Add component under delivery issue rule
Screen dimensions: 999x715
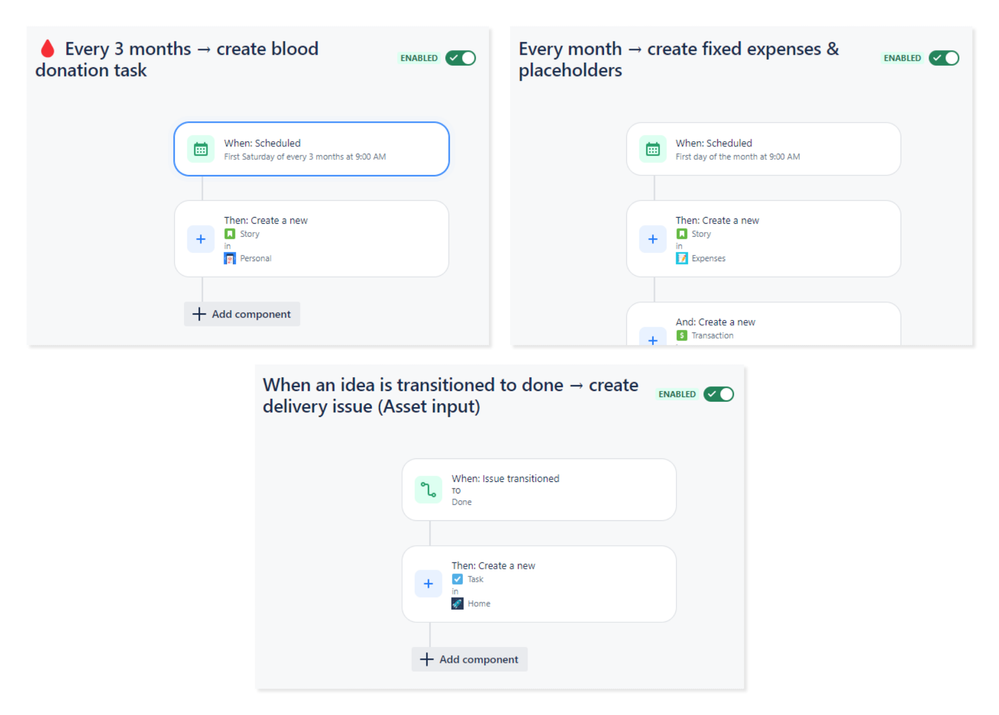coord(470,660)
